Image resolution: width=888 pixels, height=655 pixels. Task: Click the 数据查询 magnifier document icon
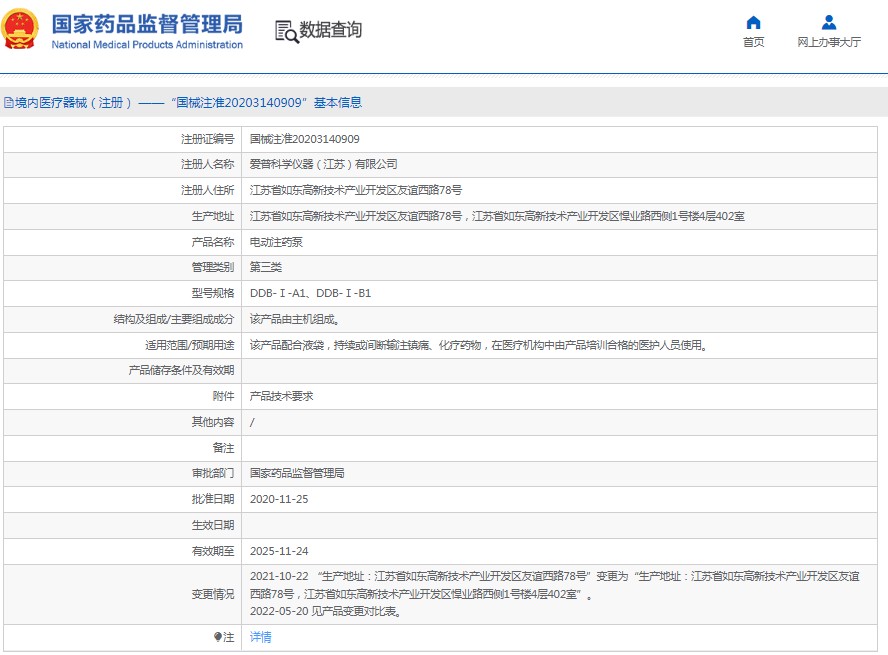286,31
